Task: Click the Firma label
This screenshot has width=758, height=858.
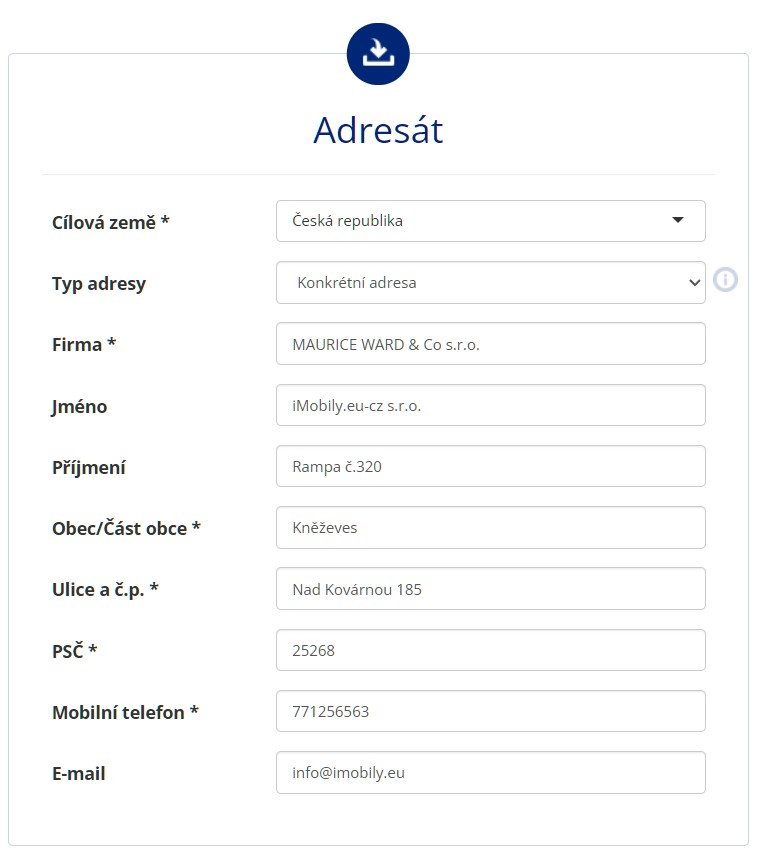Action: [84, 344]
